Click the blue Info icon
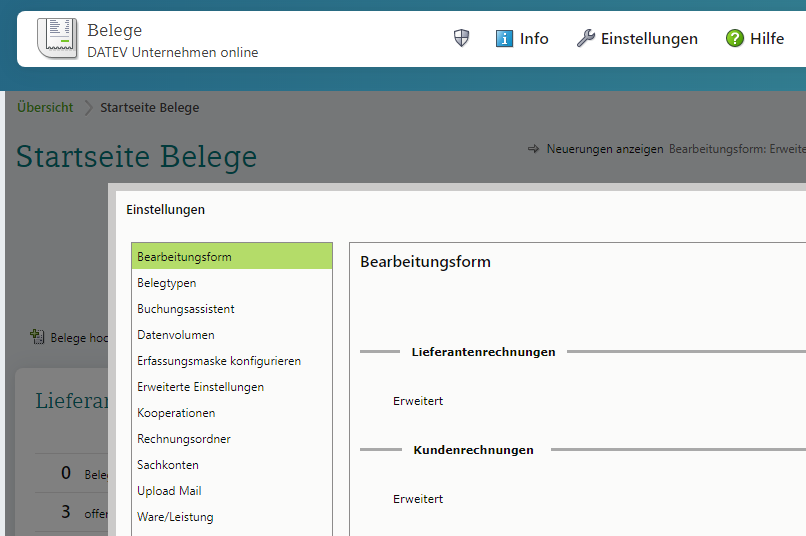The width and height of the screenshot is (806, 536). [505, 38]
